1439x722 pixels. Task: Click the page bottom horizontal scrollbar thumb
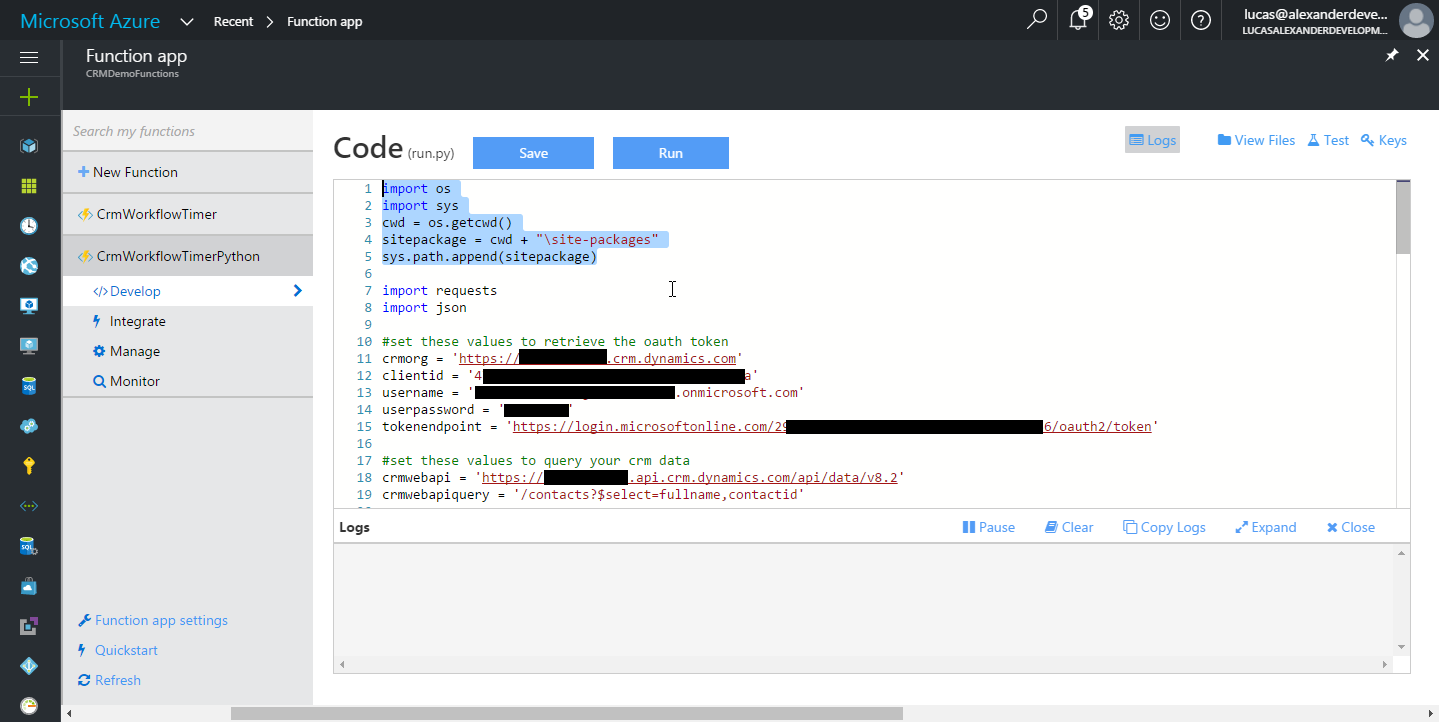tap(566, 713)
